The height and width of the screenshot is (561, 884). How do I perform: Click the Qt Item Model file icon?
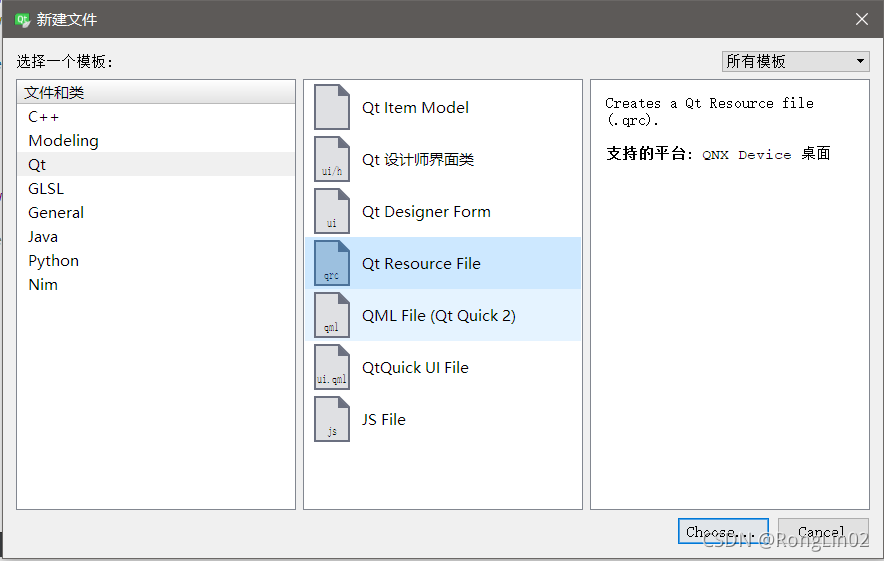pyautogui.click(x=332, y=107)
